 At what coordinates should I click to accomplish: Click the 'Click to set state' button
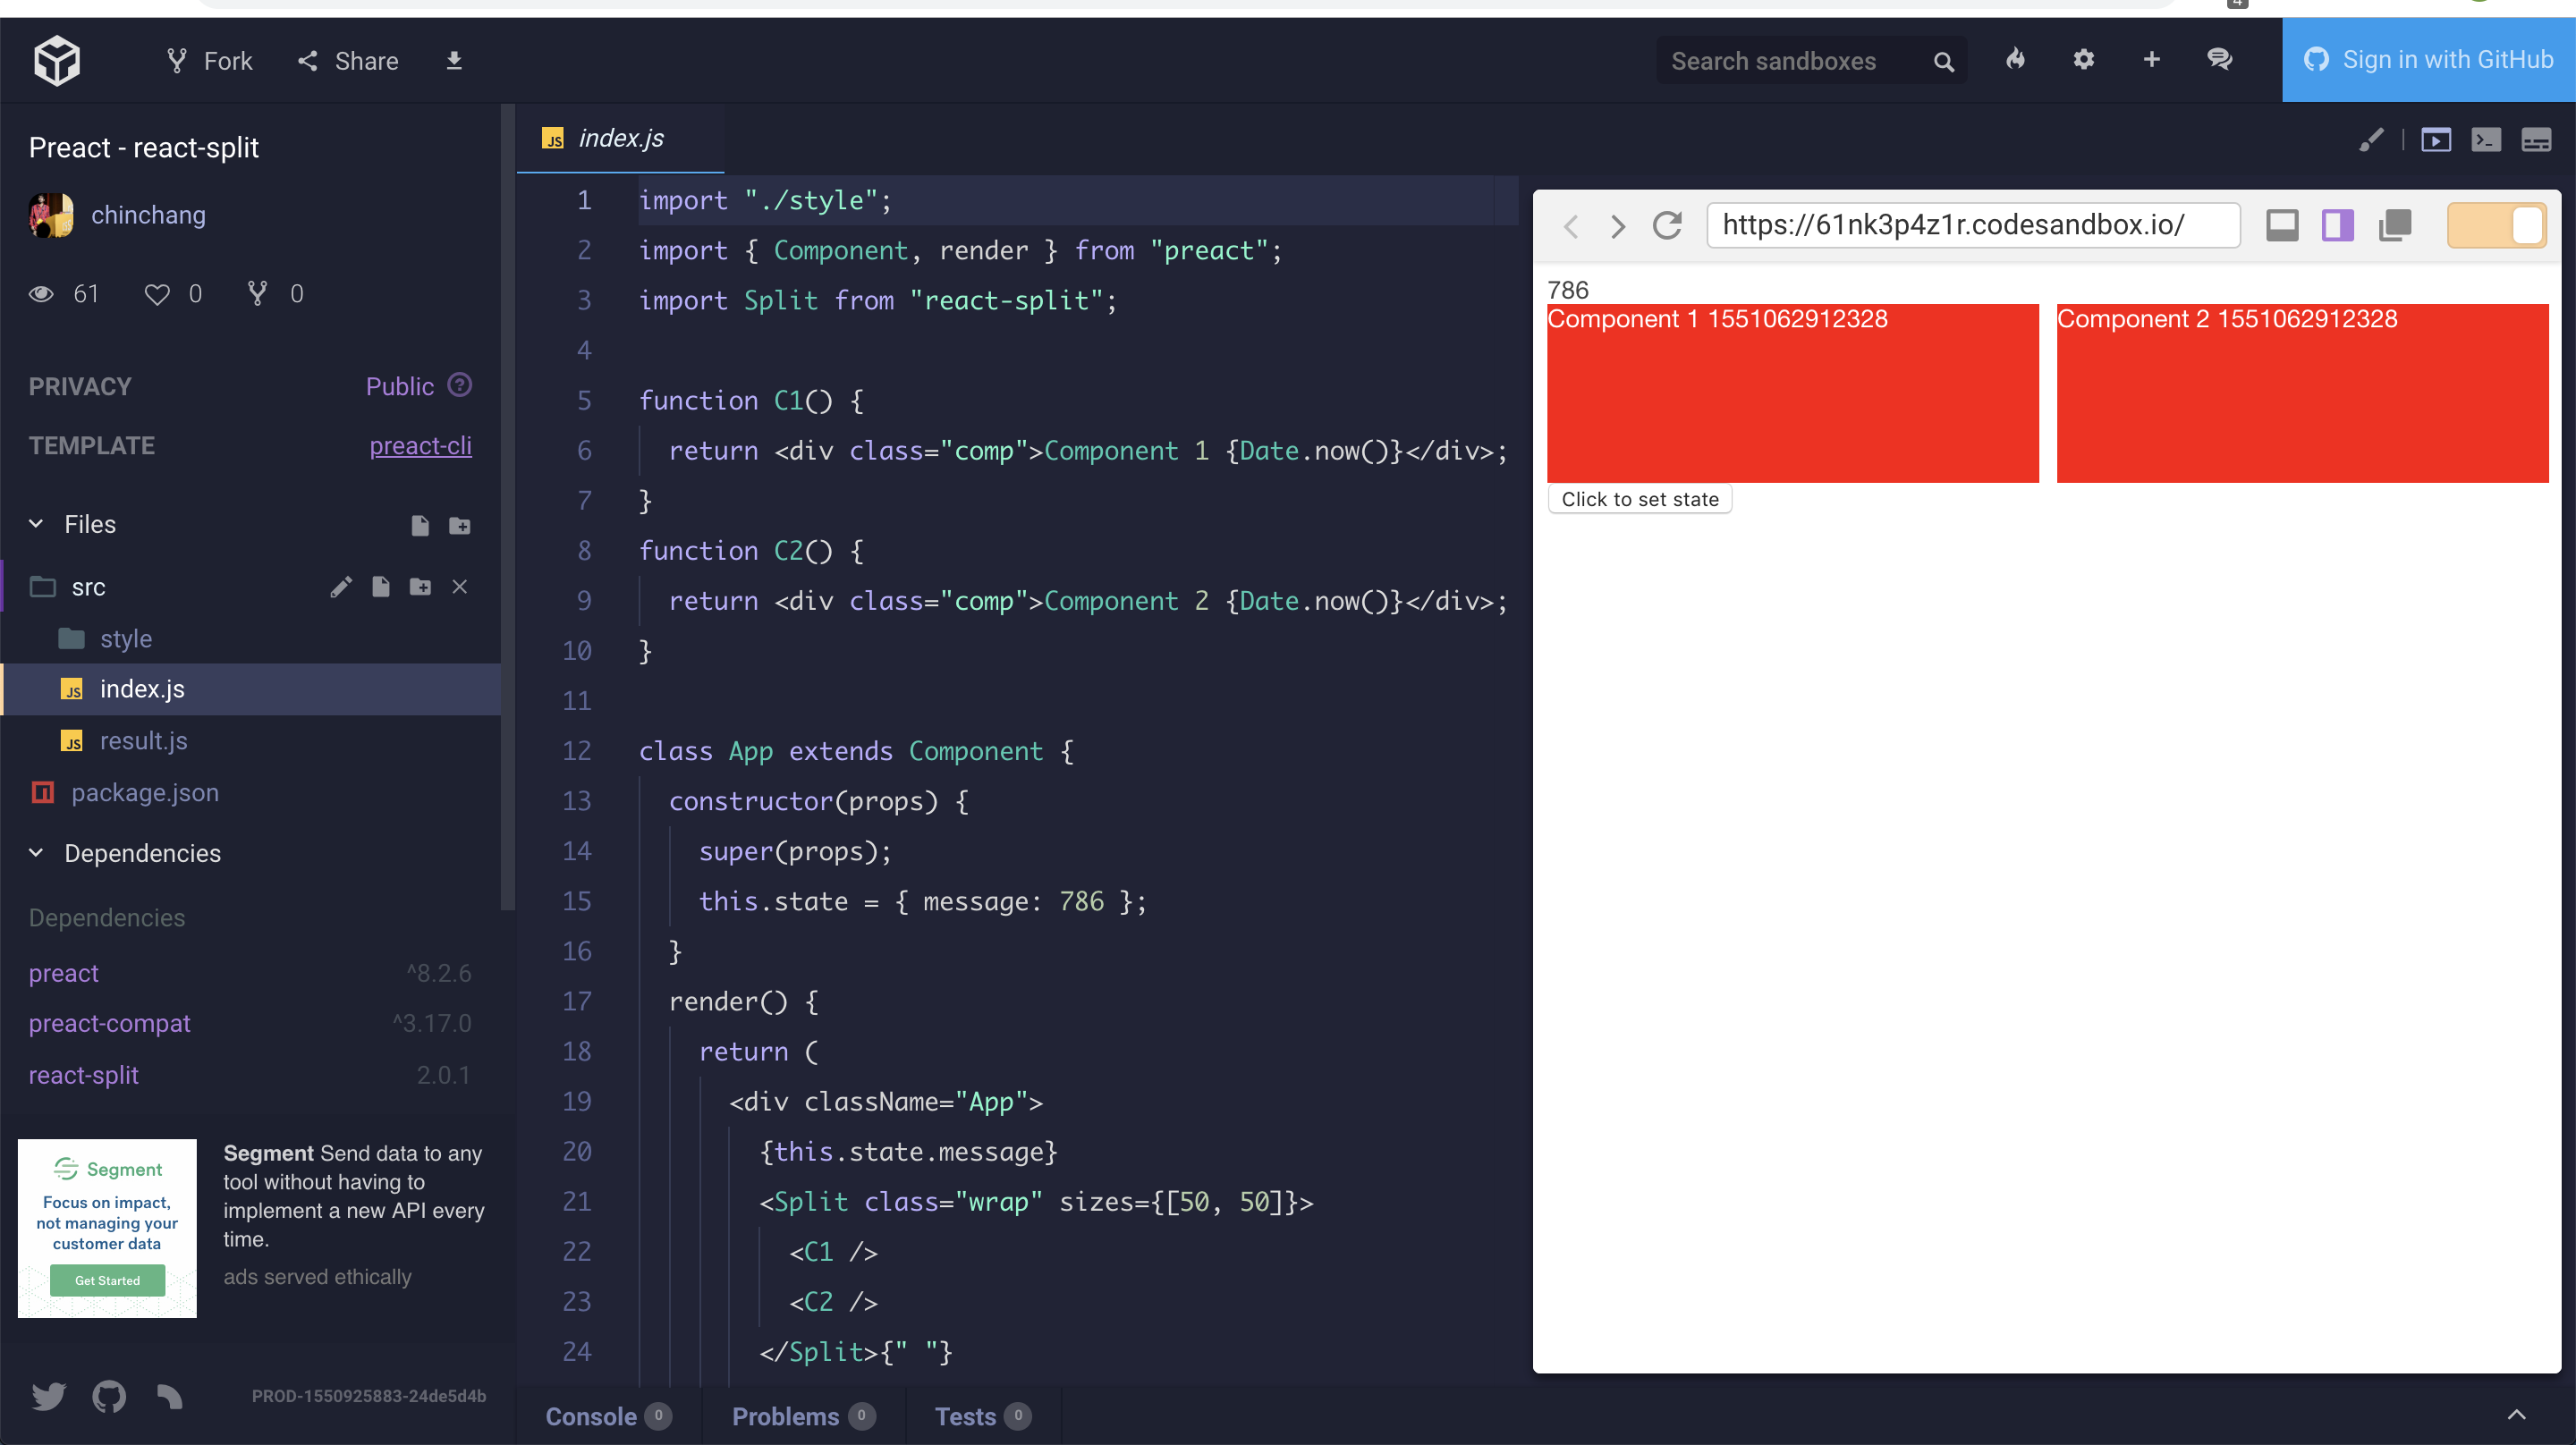[x=1639, y=498]
